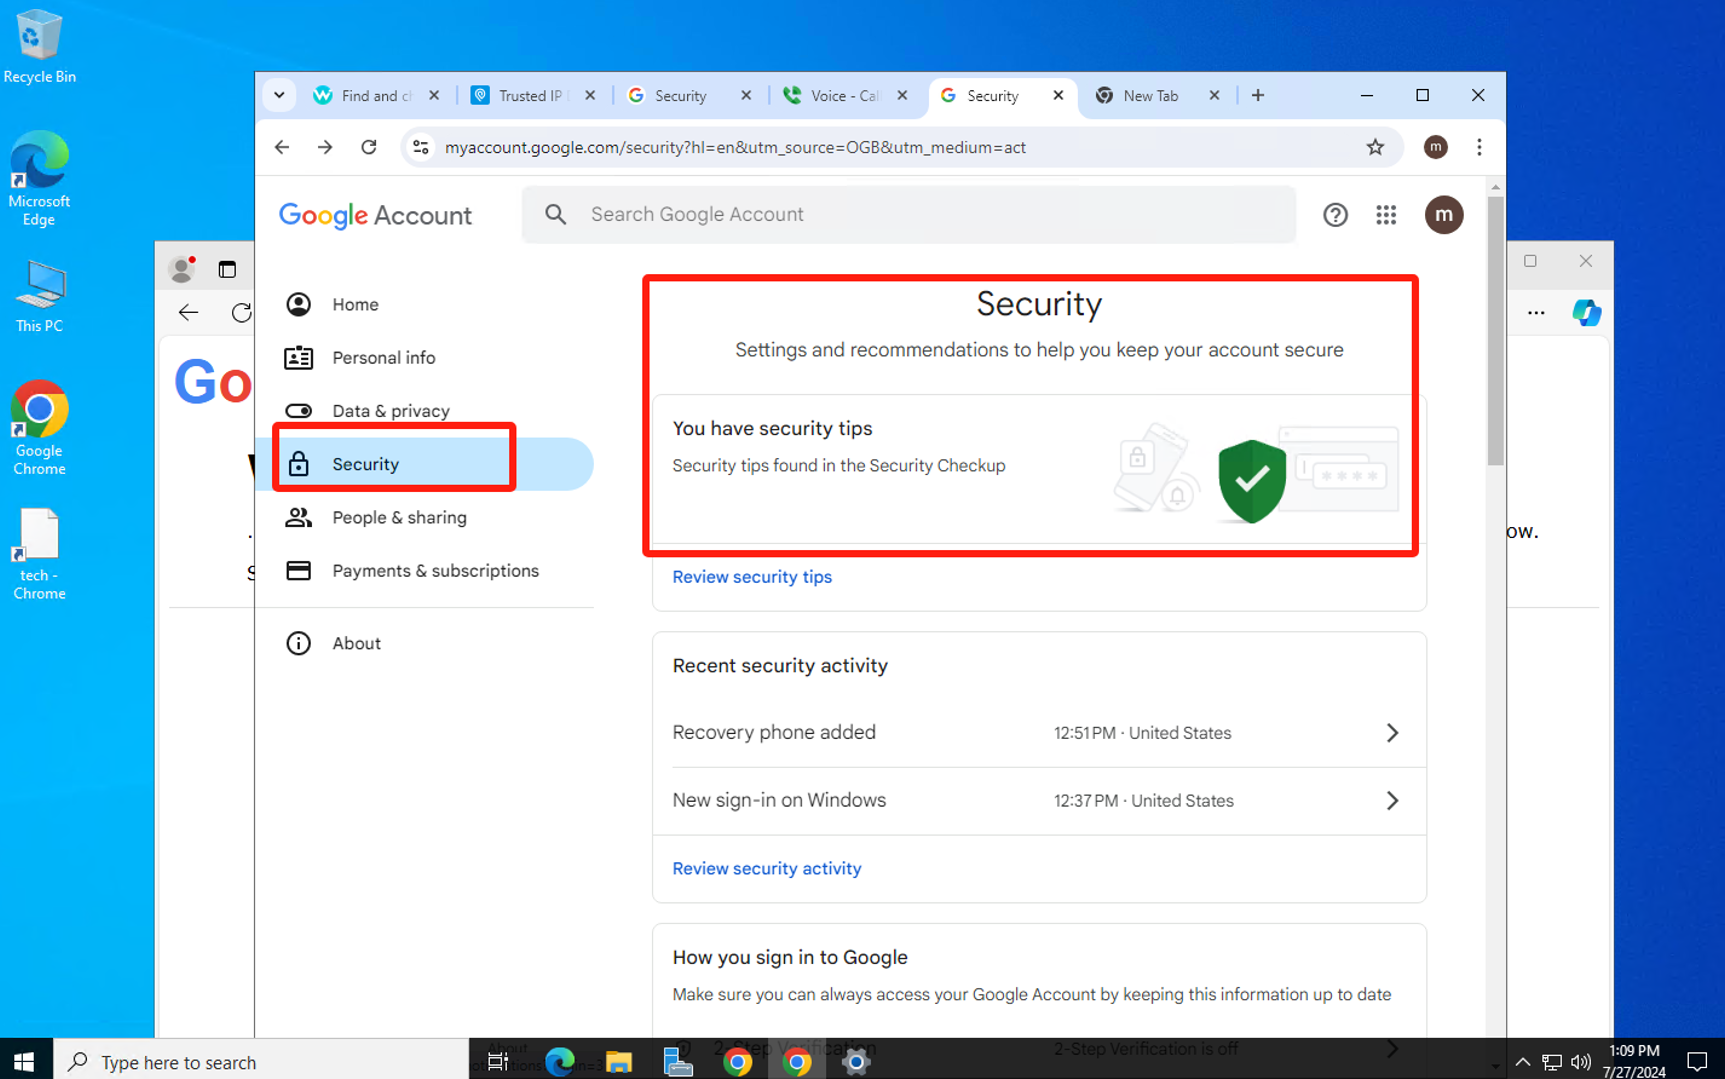Click the volume icon in system tray
1725x1079 pixels.
1580,1061
